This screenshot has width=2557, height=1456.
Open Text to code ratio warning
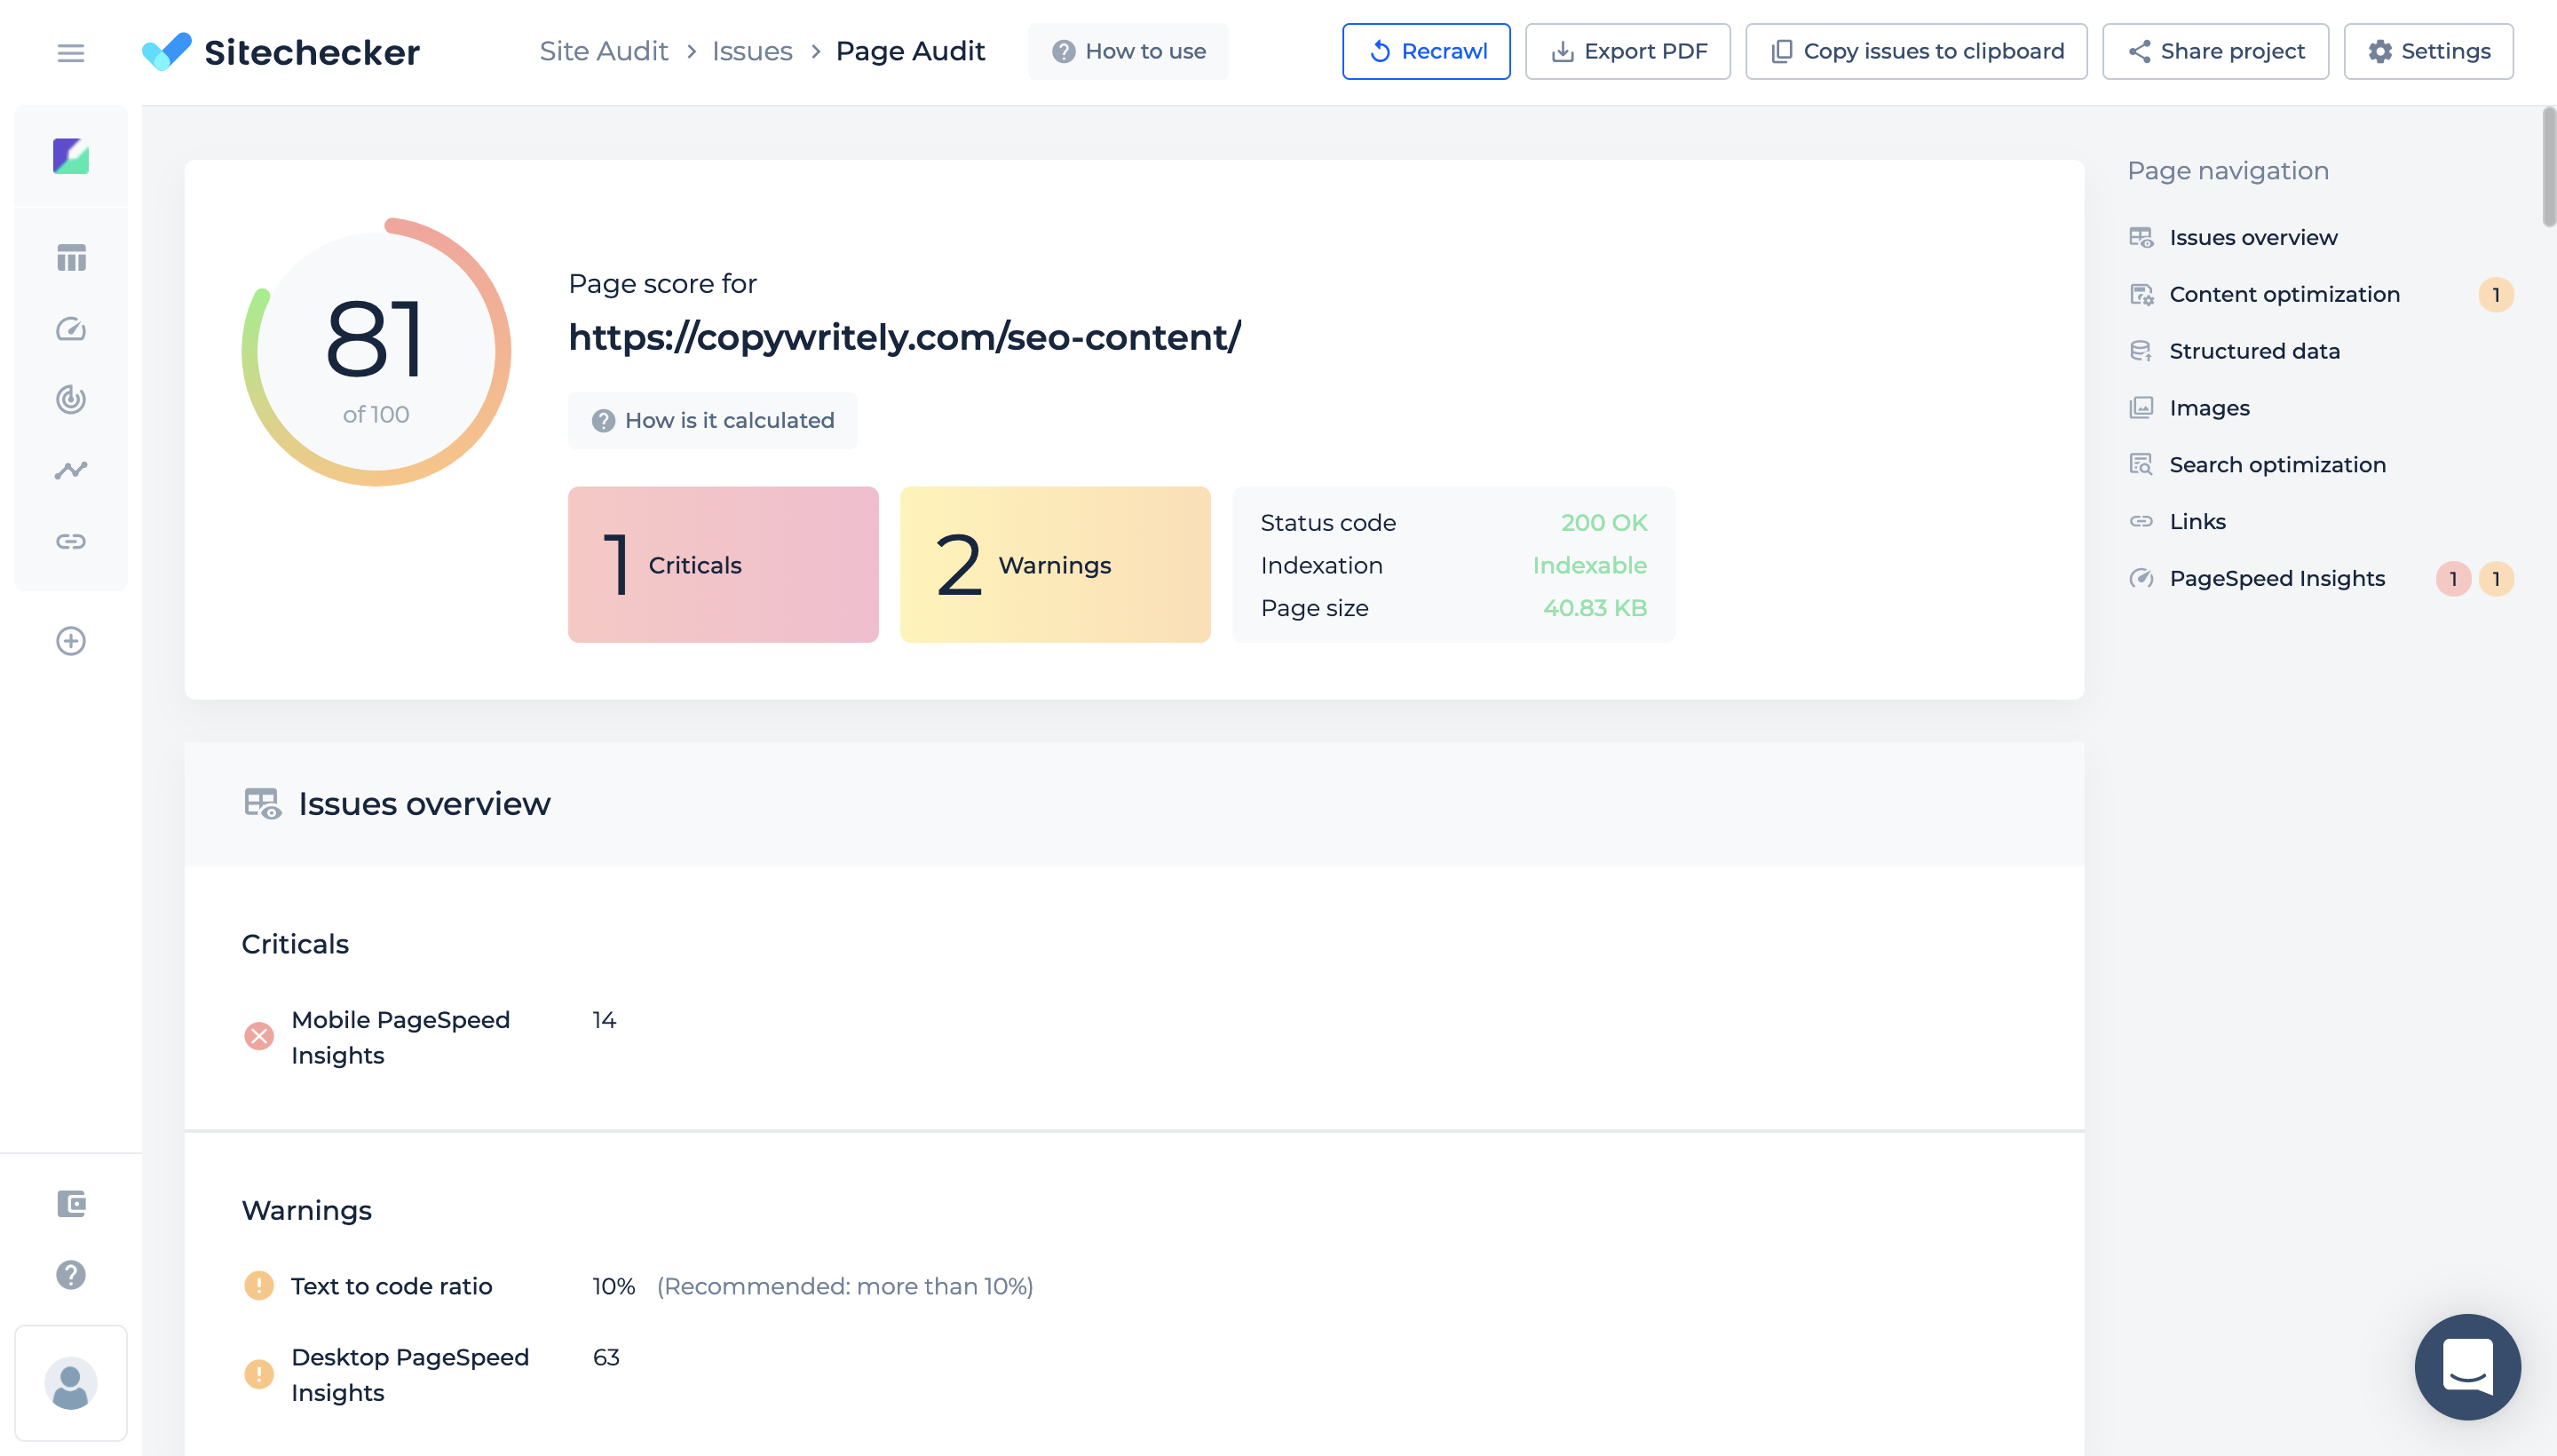[x=391, y=1286]
